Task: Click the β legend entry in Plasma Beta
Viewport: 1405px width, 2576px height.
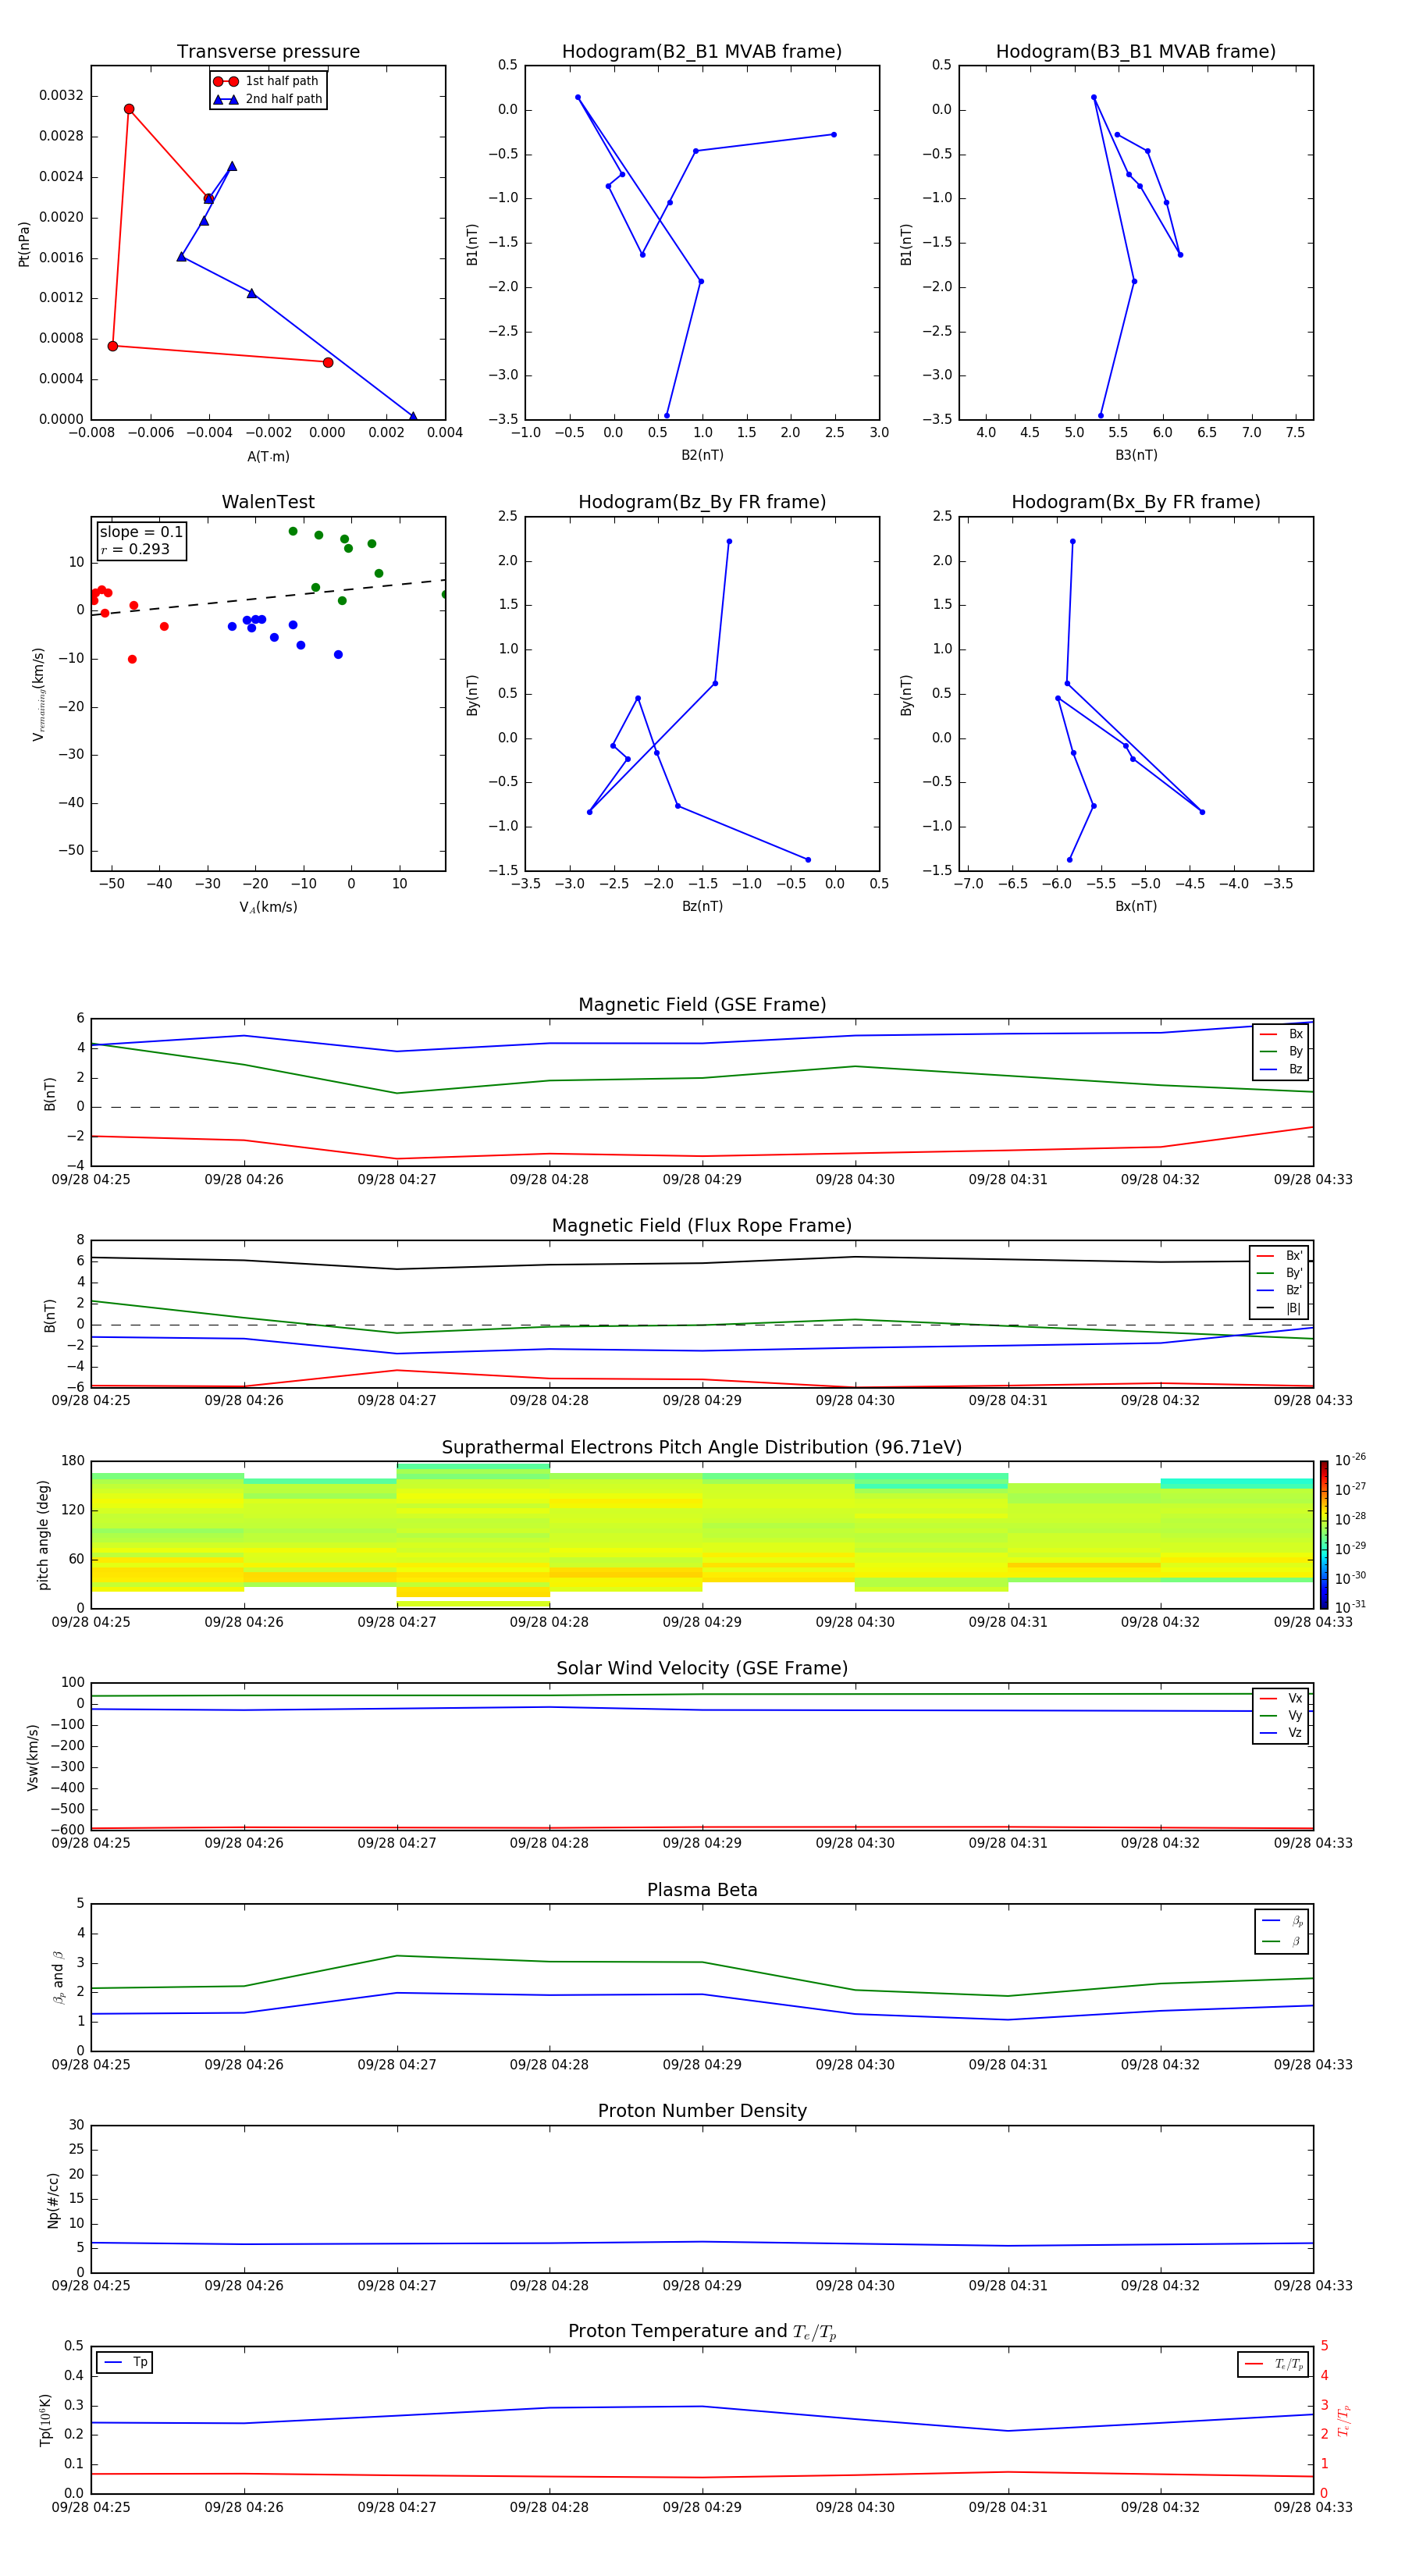Action: [1281, 1941]
